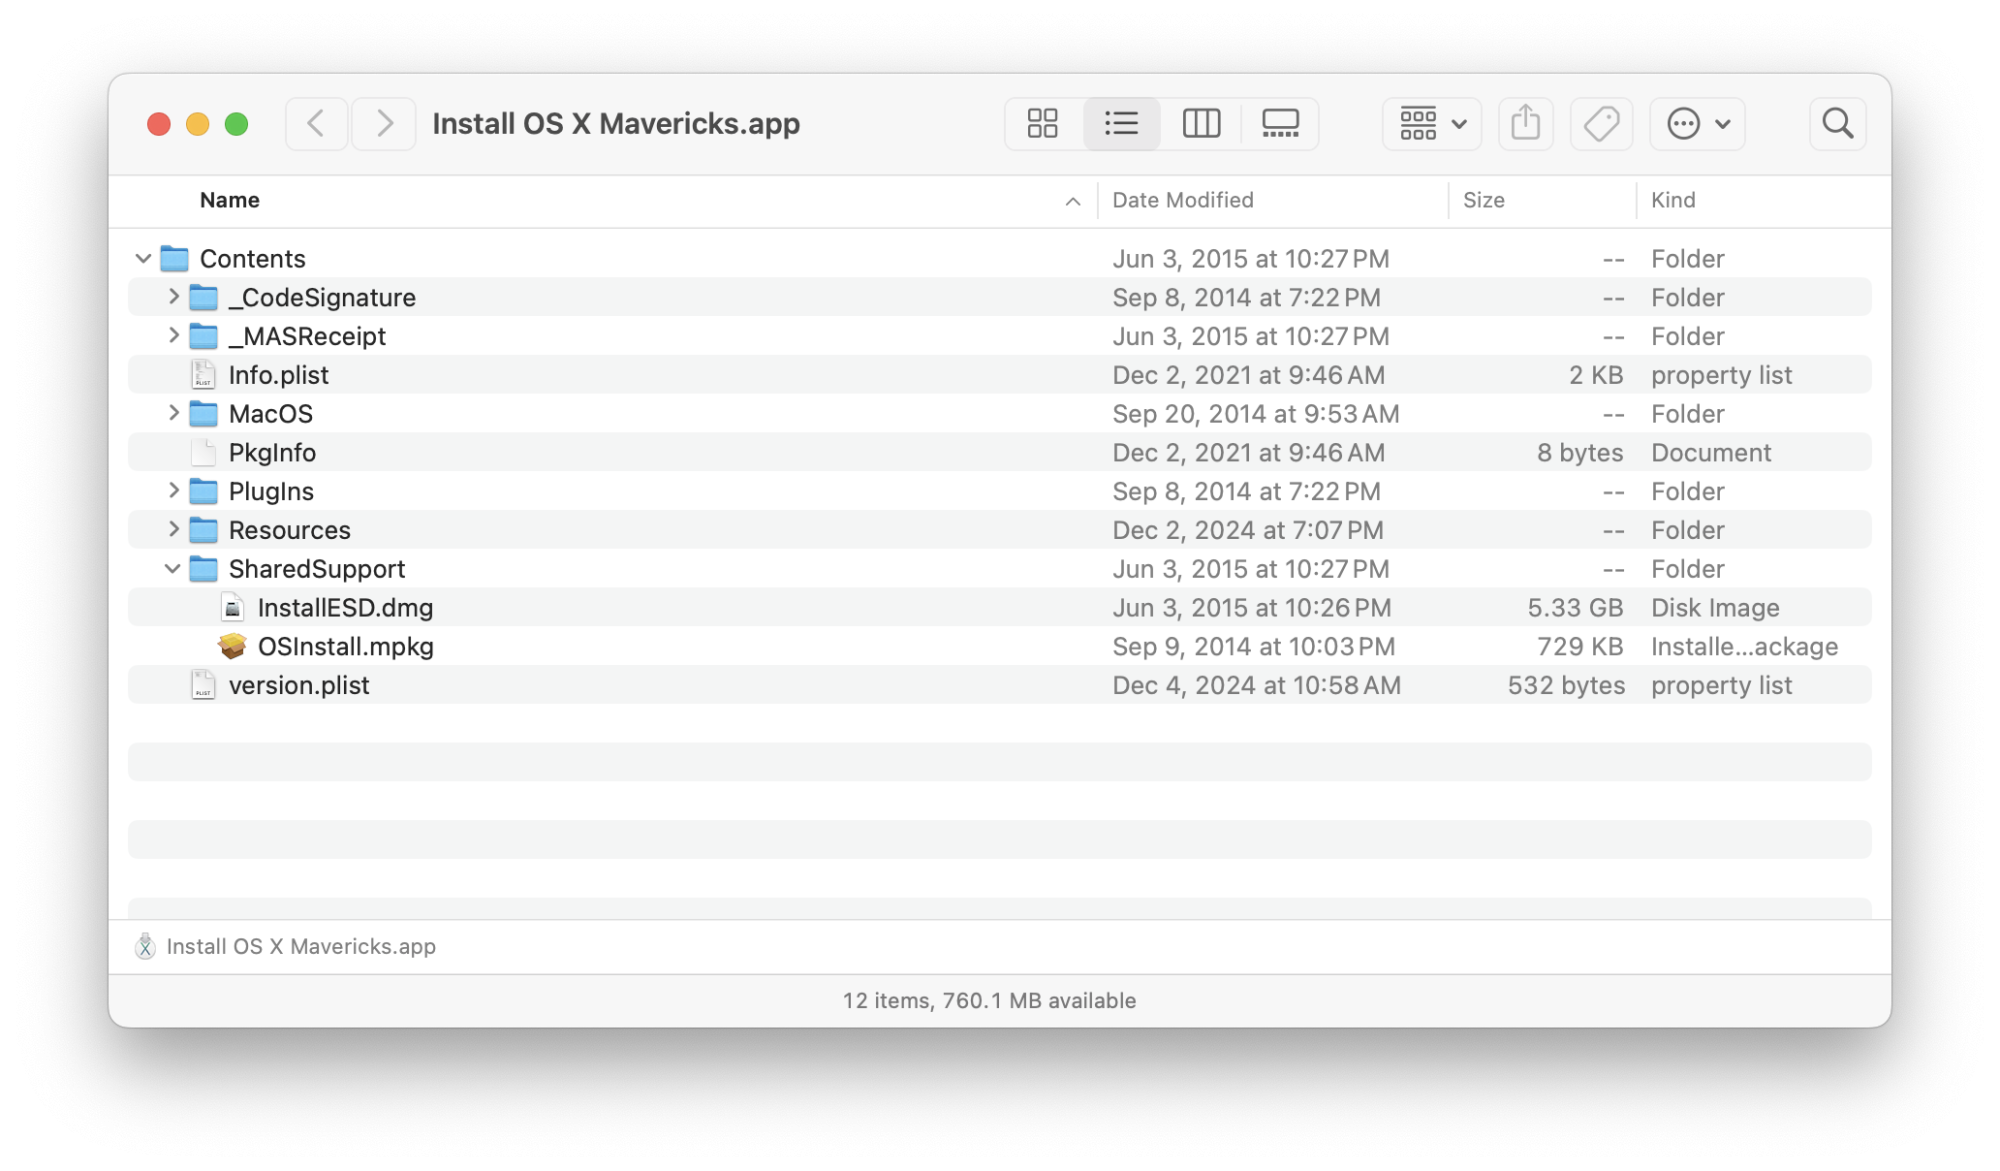Switch to icon view
This screenshot has width=2000, height=1171.
click(x=1043, y=124)
